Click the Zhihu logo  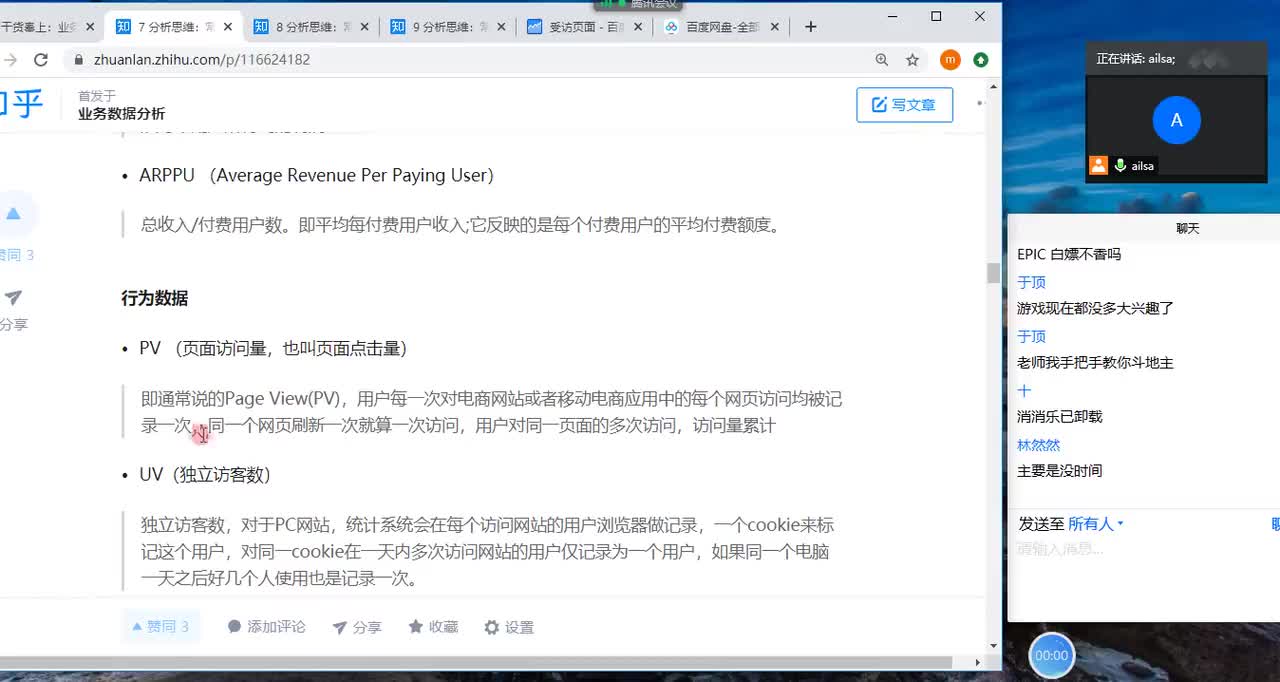tap(20, 104)
